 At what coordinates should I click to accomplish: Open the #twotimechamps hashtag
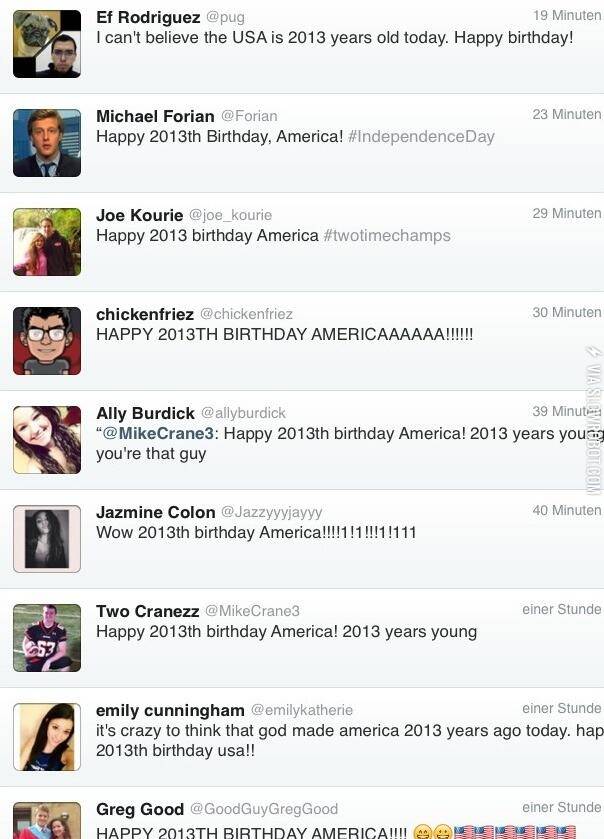(x=387, y=235)
